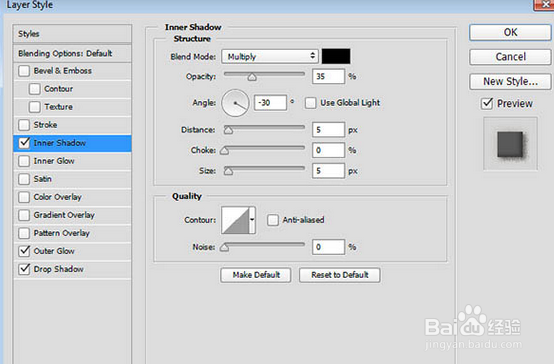The image size is (554, 364).
Task: Open the Contour picker dropdown arrow
Action: pos(252,220)
